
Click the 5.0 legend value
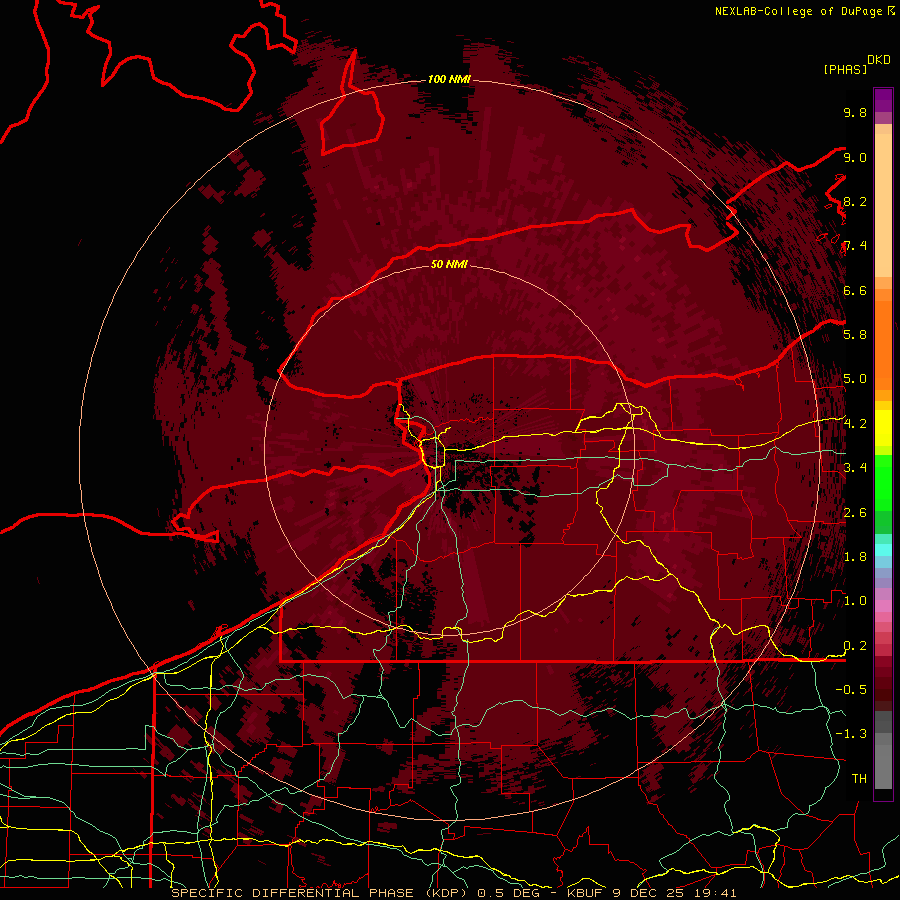(855, 379)
